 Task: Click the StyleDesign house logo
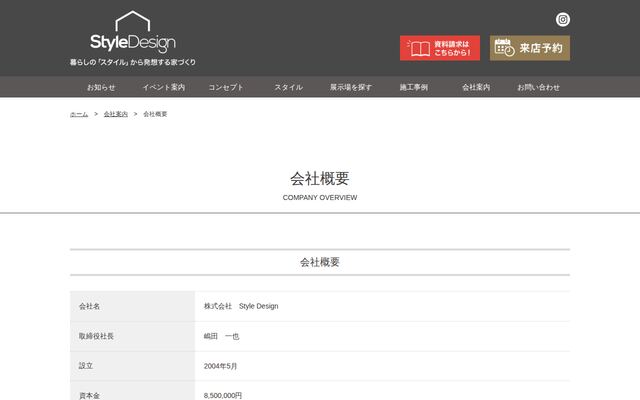coord(133,32)
